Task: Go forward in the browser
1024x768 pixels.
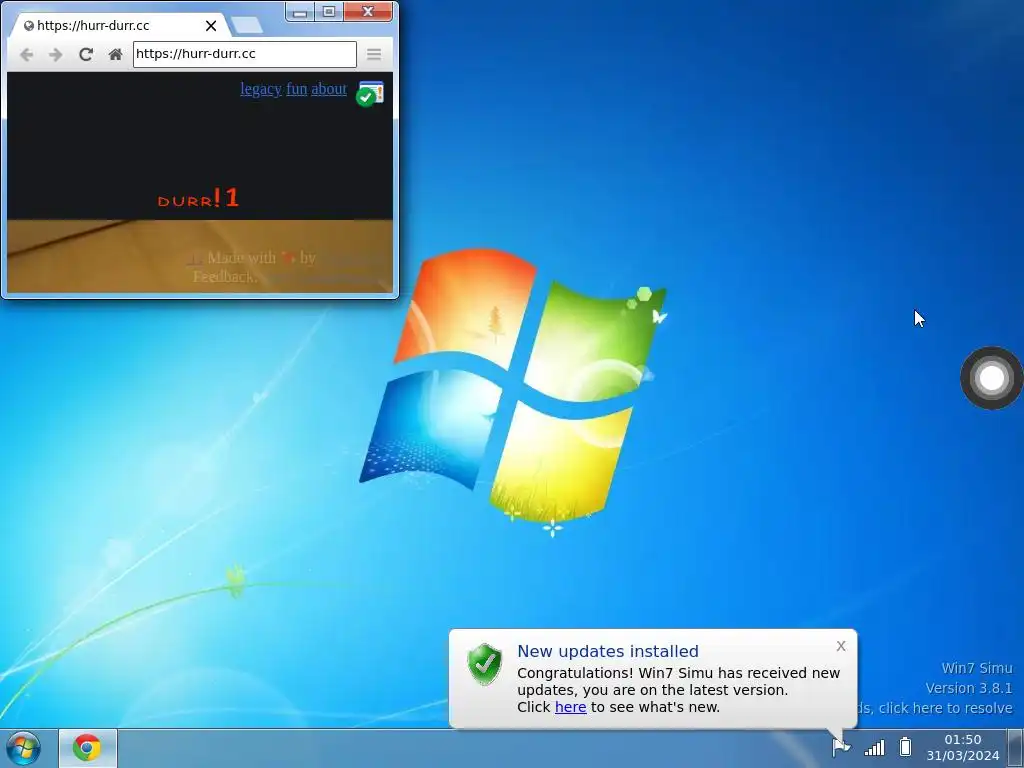Action: coord(56,55)
